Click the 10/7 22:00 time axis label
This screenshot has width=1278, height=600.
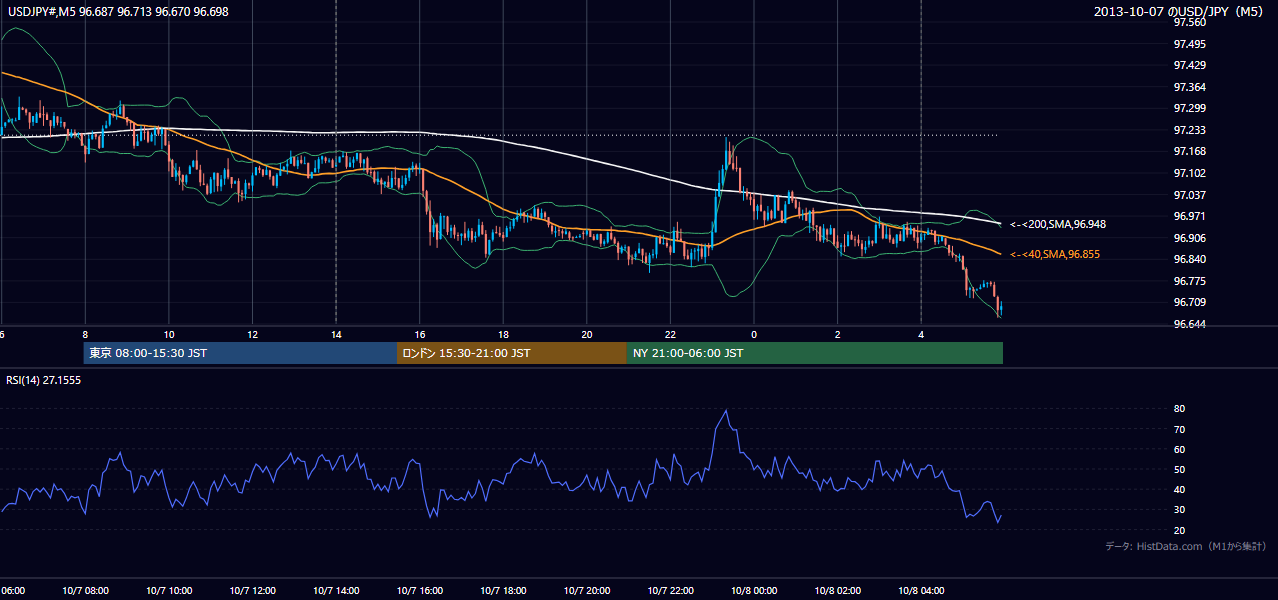click(x=670, y=590)
